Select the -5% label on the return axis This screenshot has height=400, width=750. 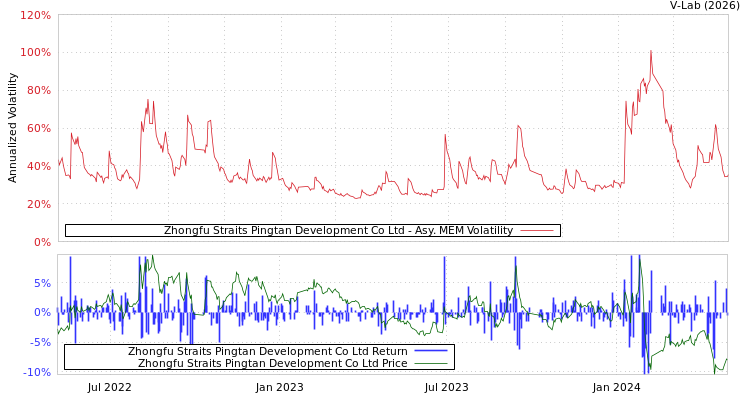point(39,342)
